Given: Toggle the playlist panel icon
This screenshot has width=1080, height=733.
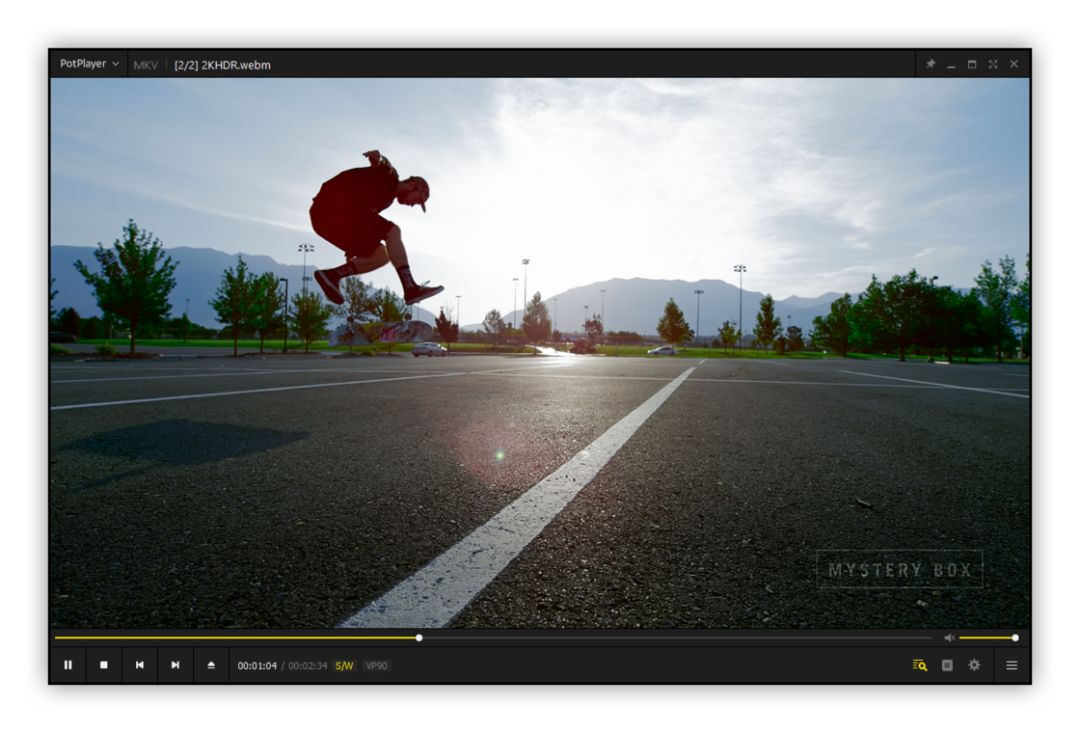Looking at the screenshot, I should (x=948, y=665).
